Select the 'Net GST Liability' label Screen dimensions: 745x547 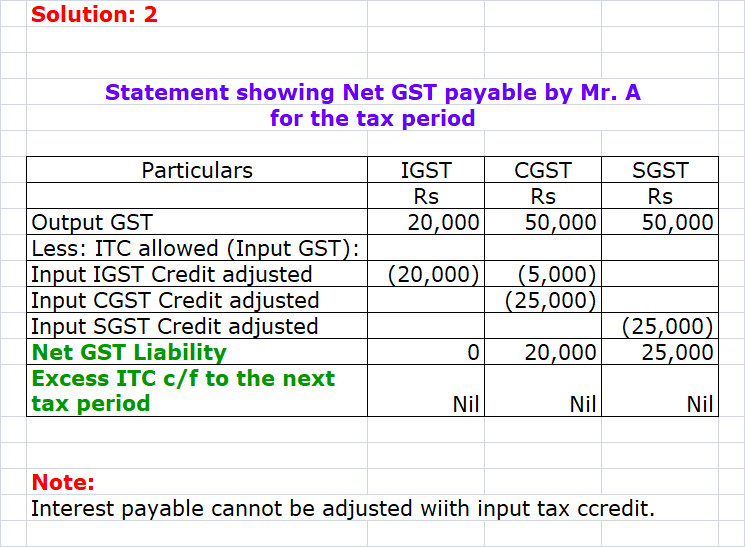(x=197, y=352)
